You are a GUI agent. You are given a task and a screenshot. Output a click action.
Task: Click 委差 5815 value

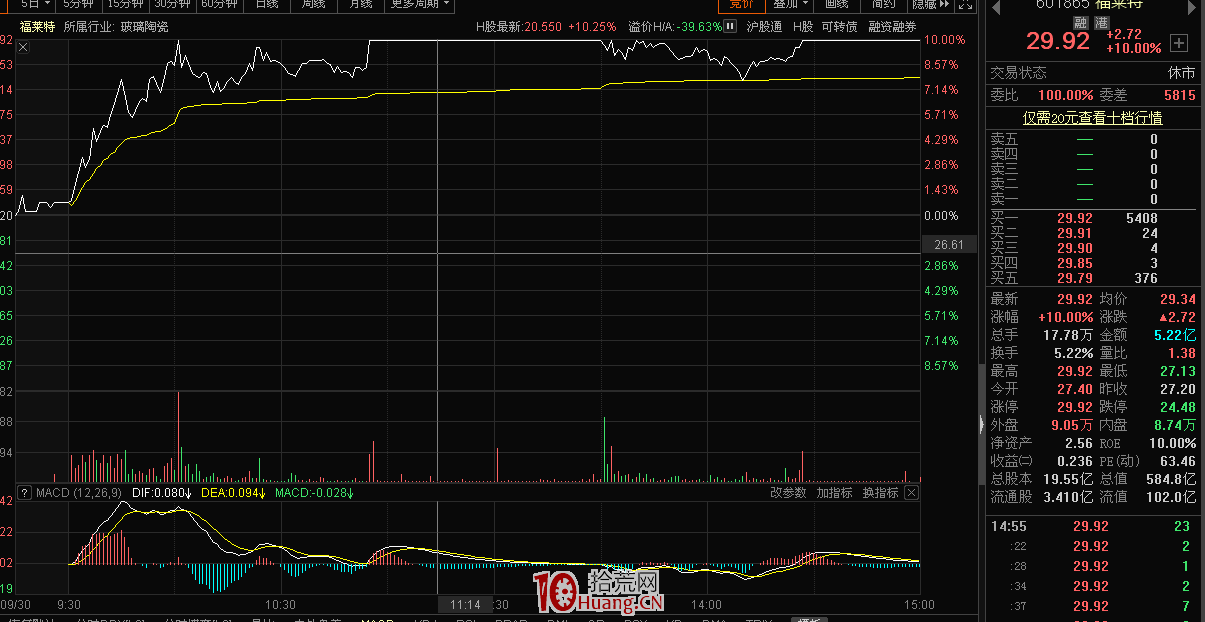(1180, 95)
